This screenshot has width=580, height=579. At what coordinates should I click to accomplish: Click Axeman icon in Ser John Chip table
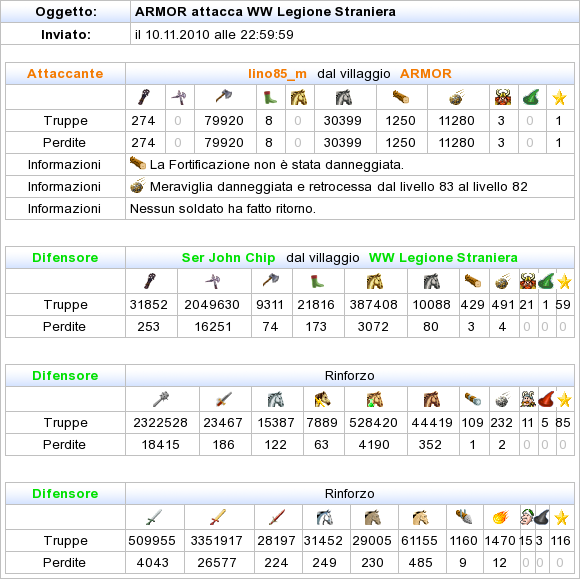(x=271, y=280)
